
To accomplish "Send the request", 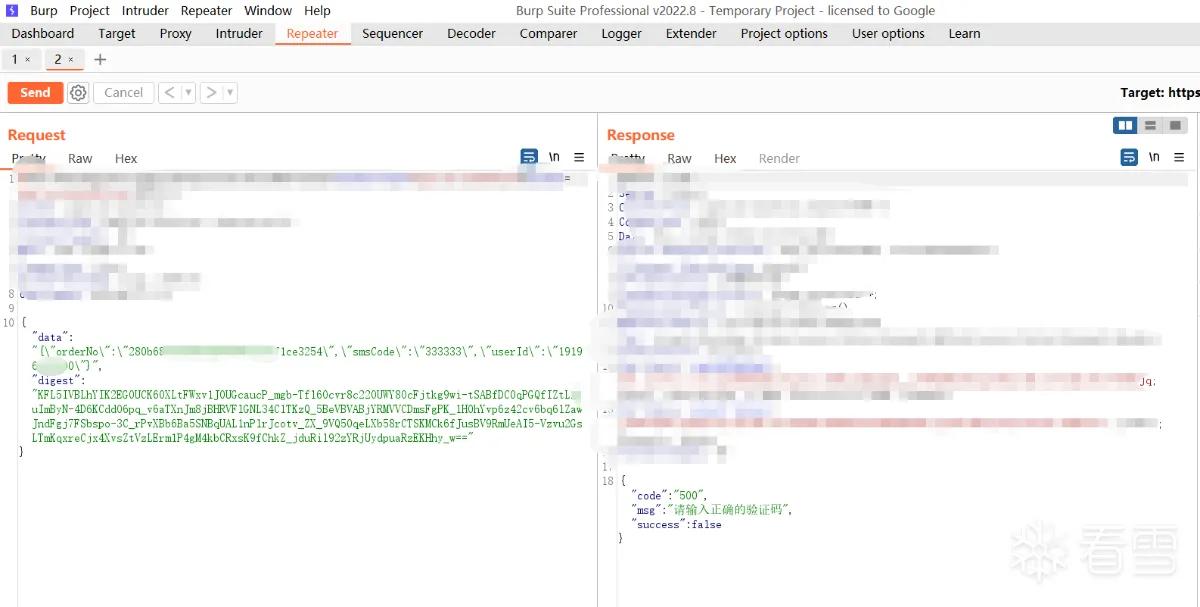I will point(35,93).
